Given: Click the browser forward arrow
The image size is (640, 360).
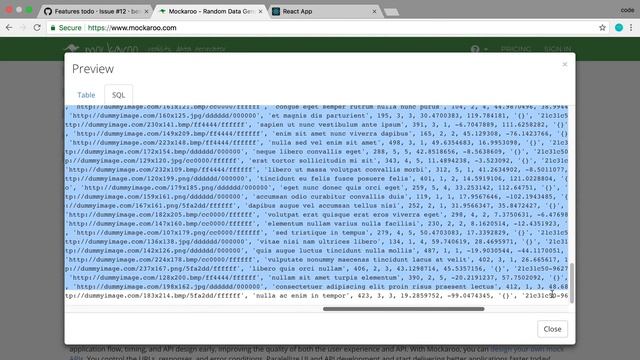Looking at the screenshot, I should (23, 28).
